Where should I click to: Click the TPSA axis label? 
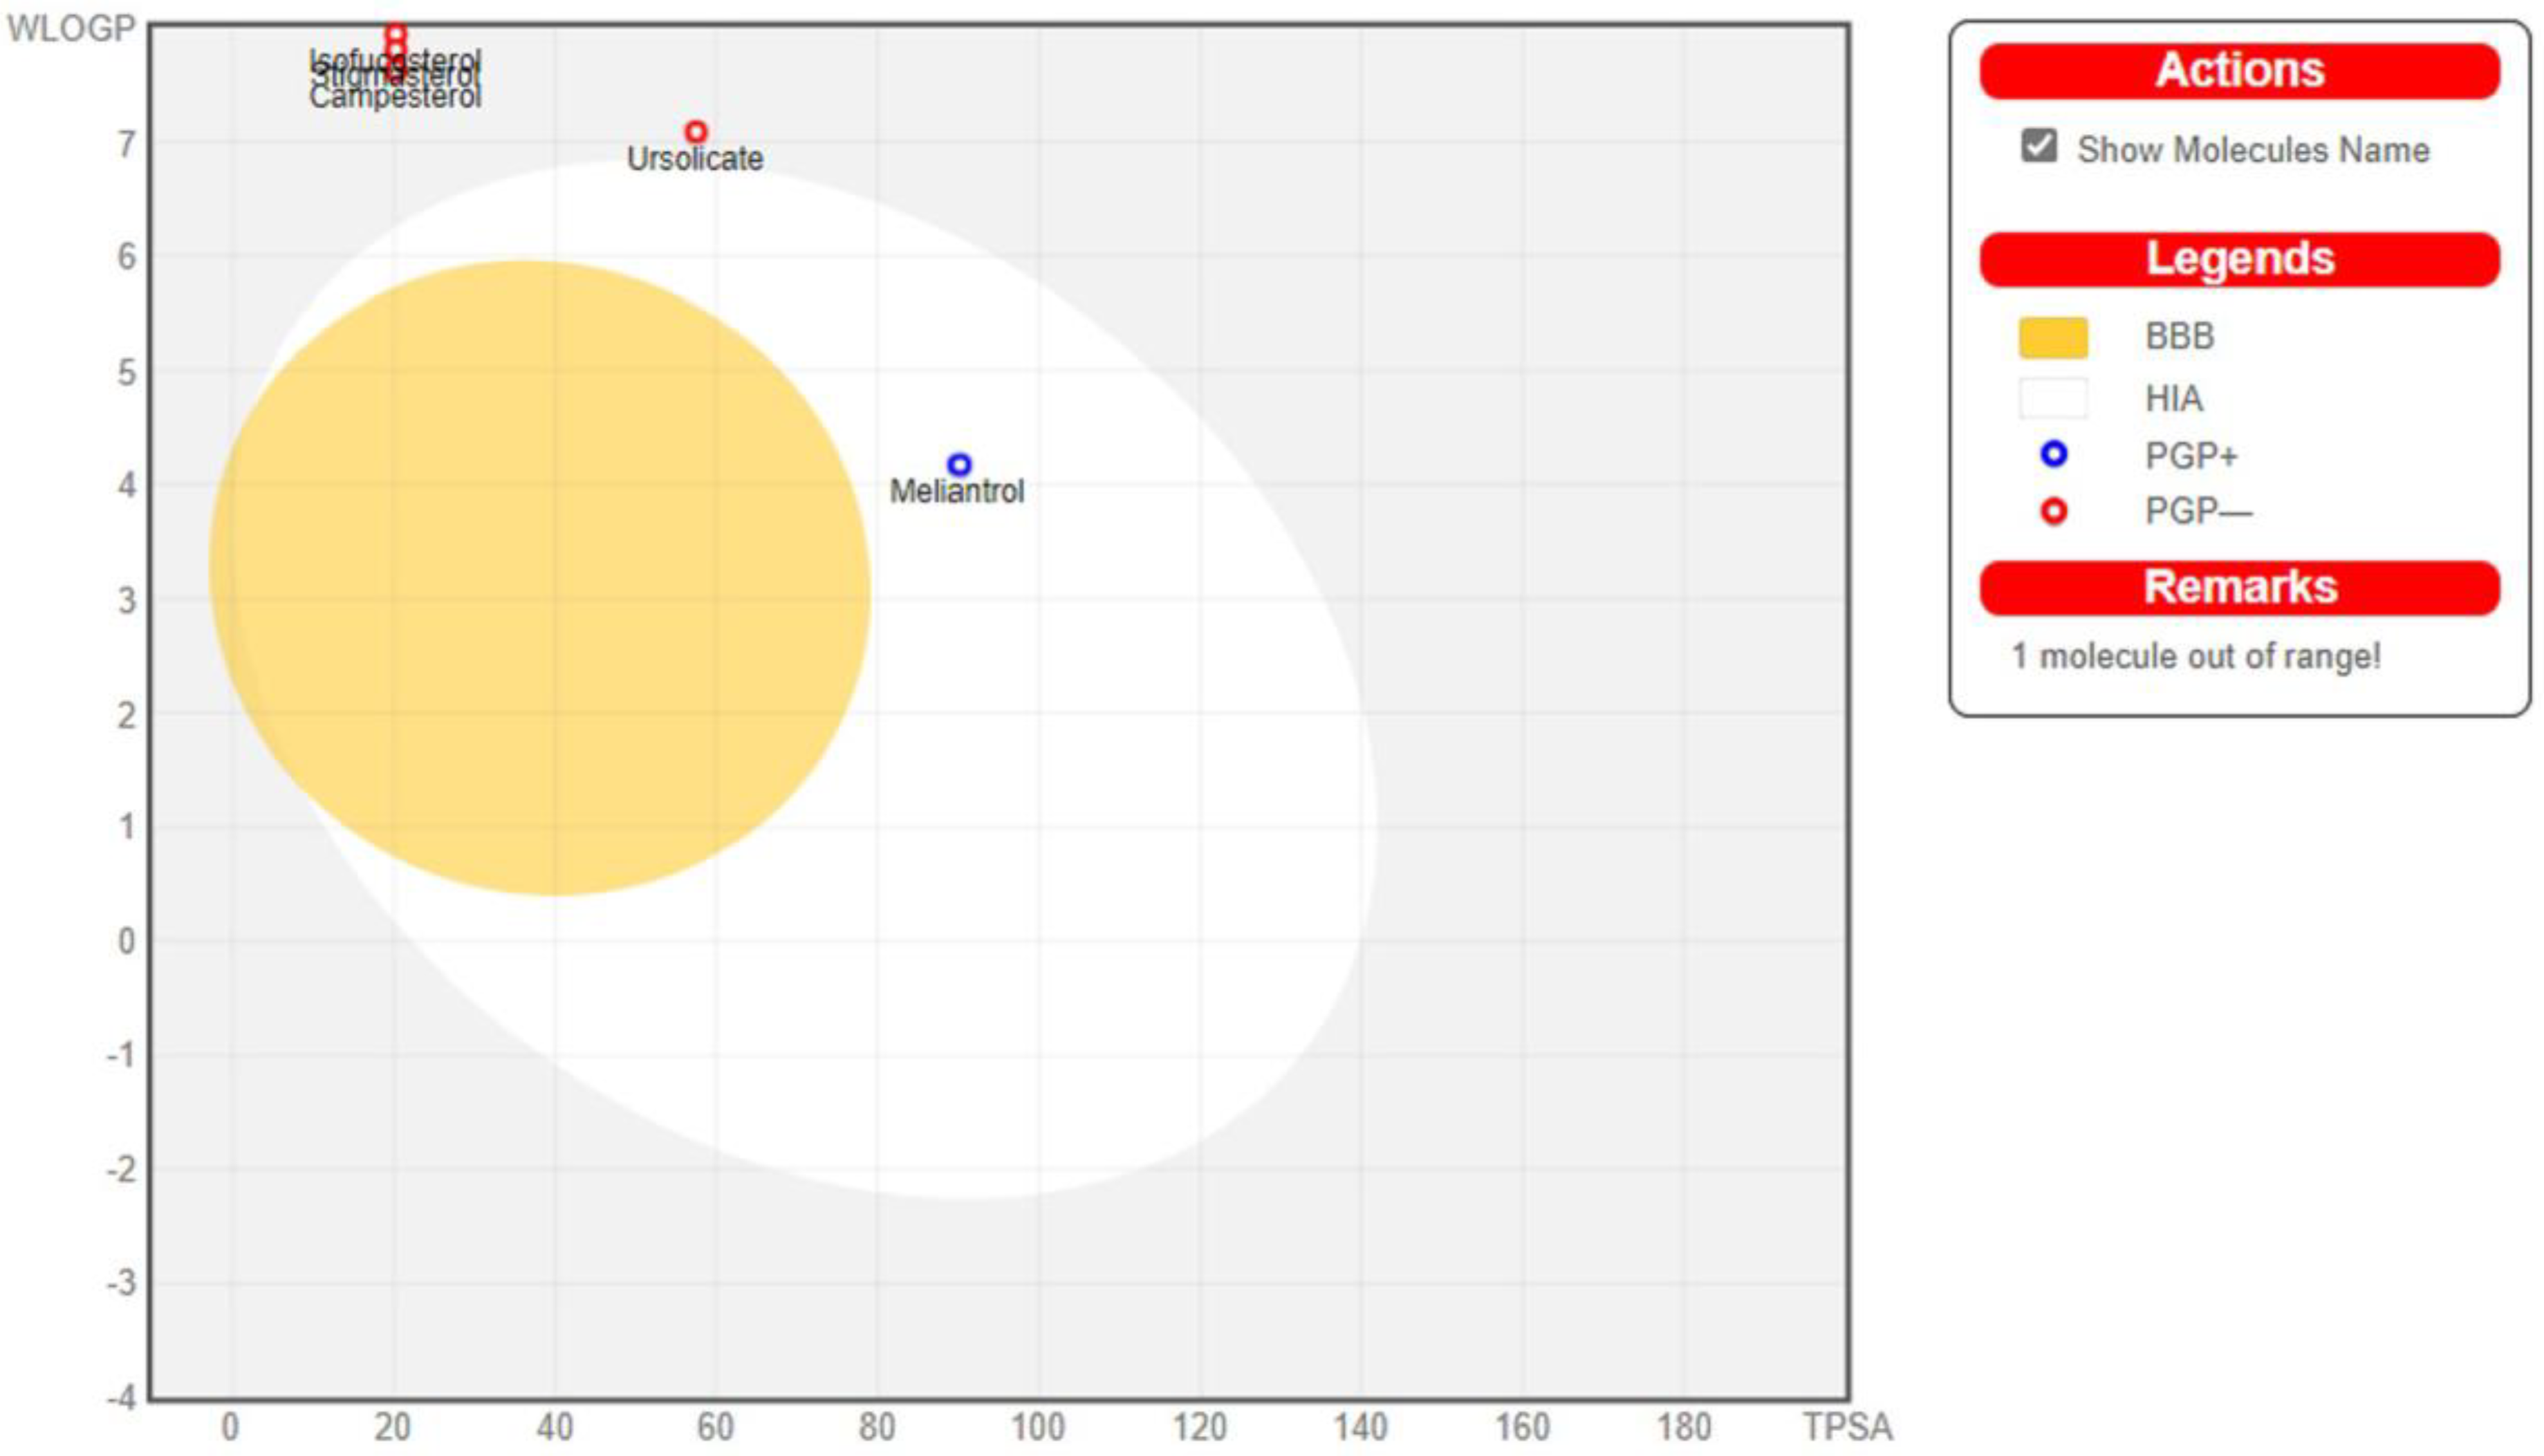(x=1847, y=1427)
